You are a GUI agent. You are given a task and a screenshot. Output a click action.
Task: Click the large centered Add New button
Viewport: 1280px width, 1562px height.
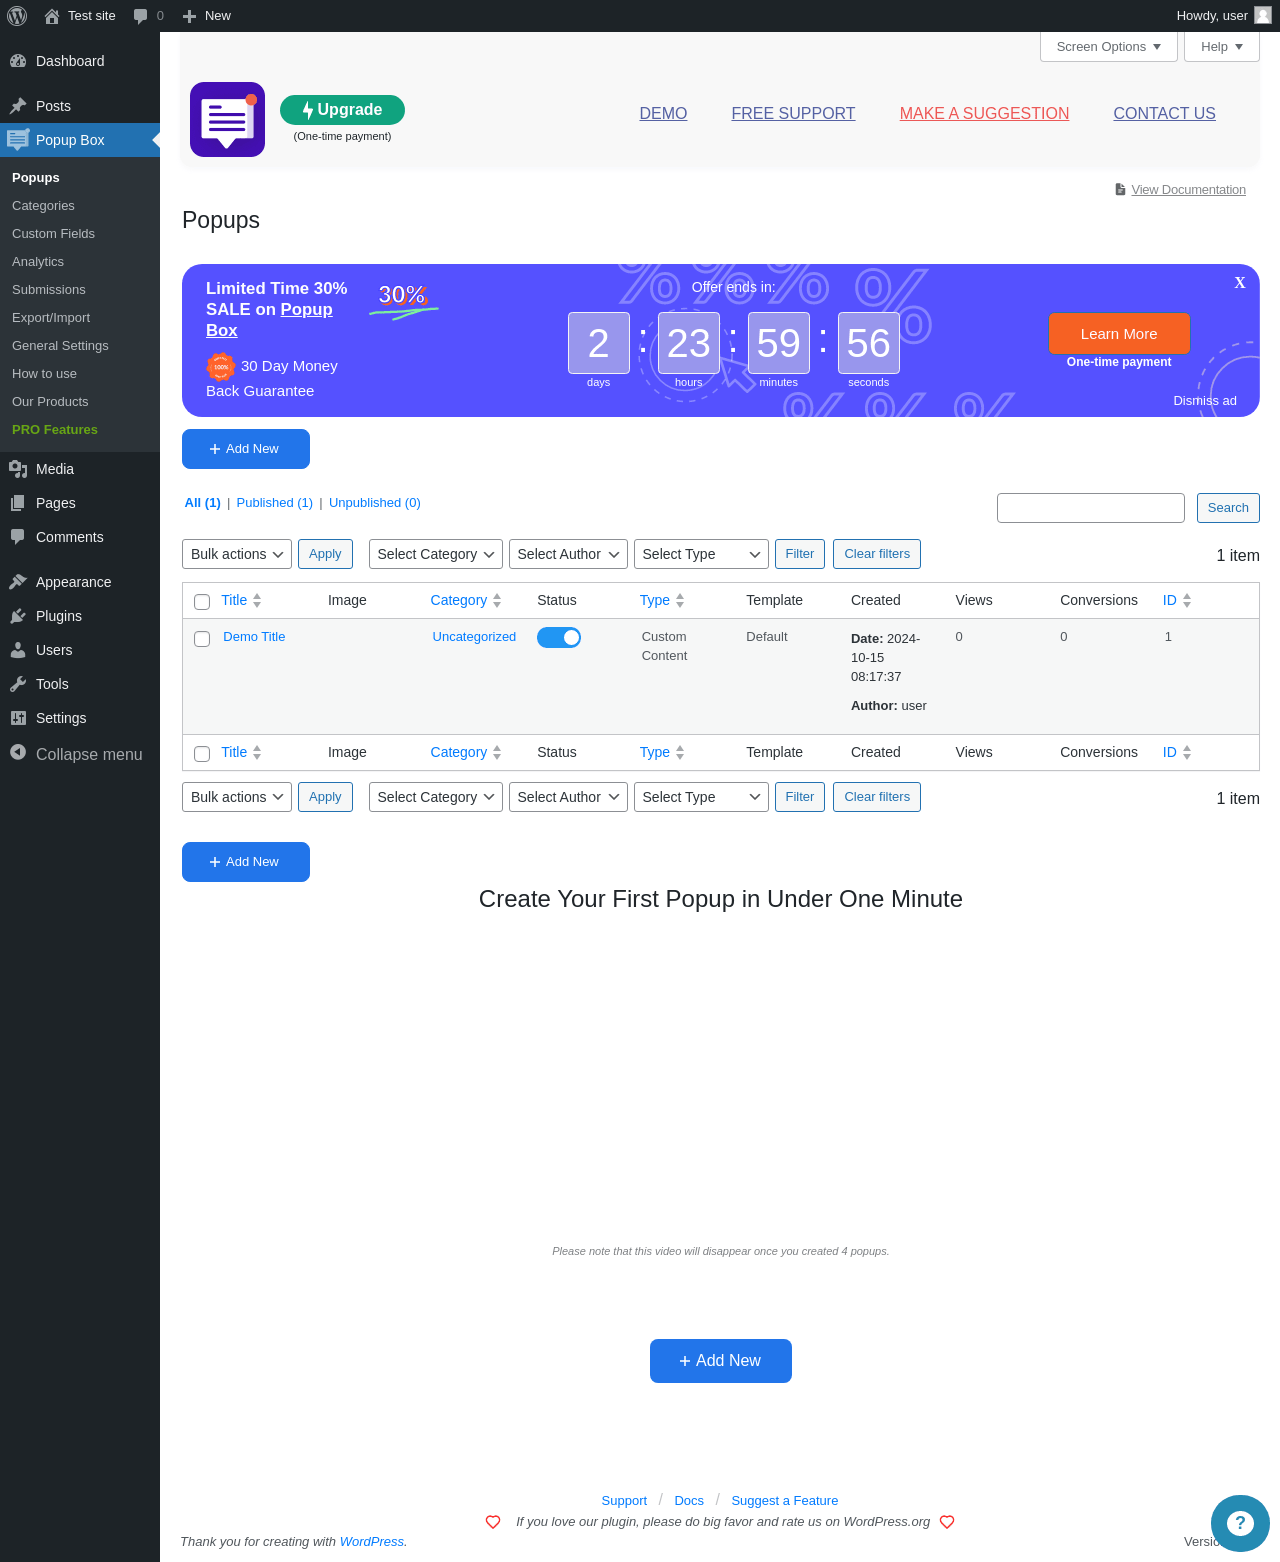click(x=721, y=1361)
